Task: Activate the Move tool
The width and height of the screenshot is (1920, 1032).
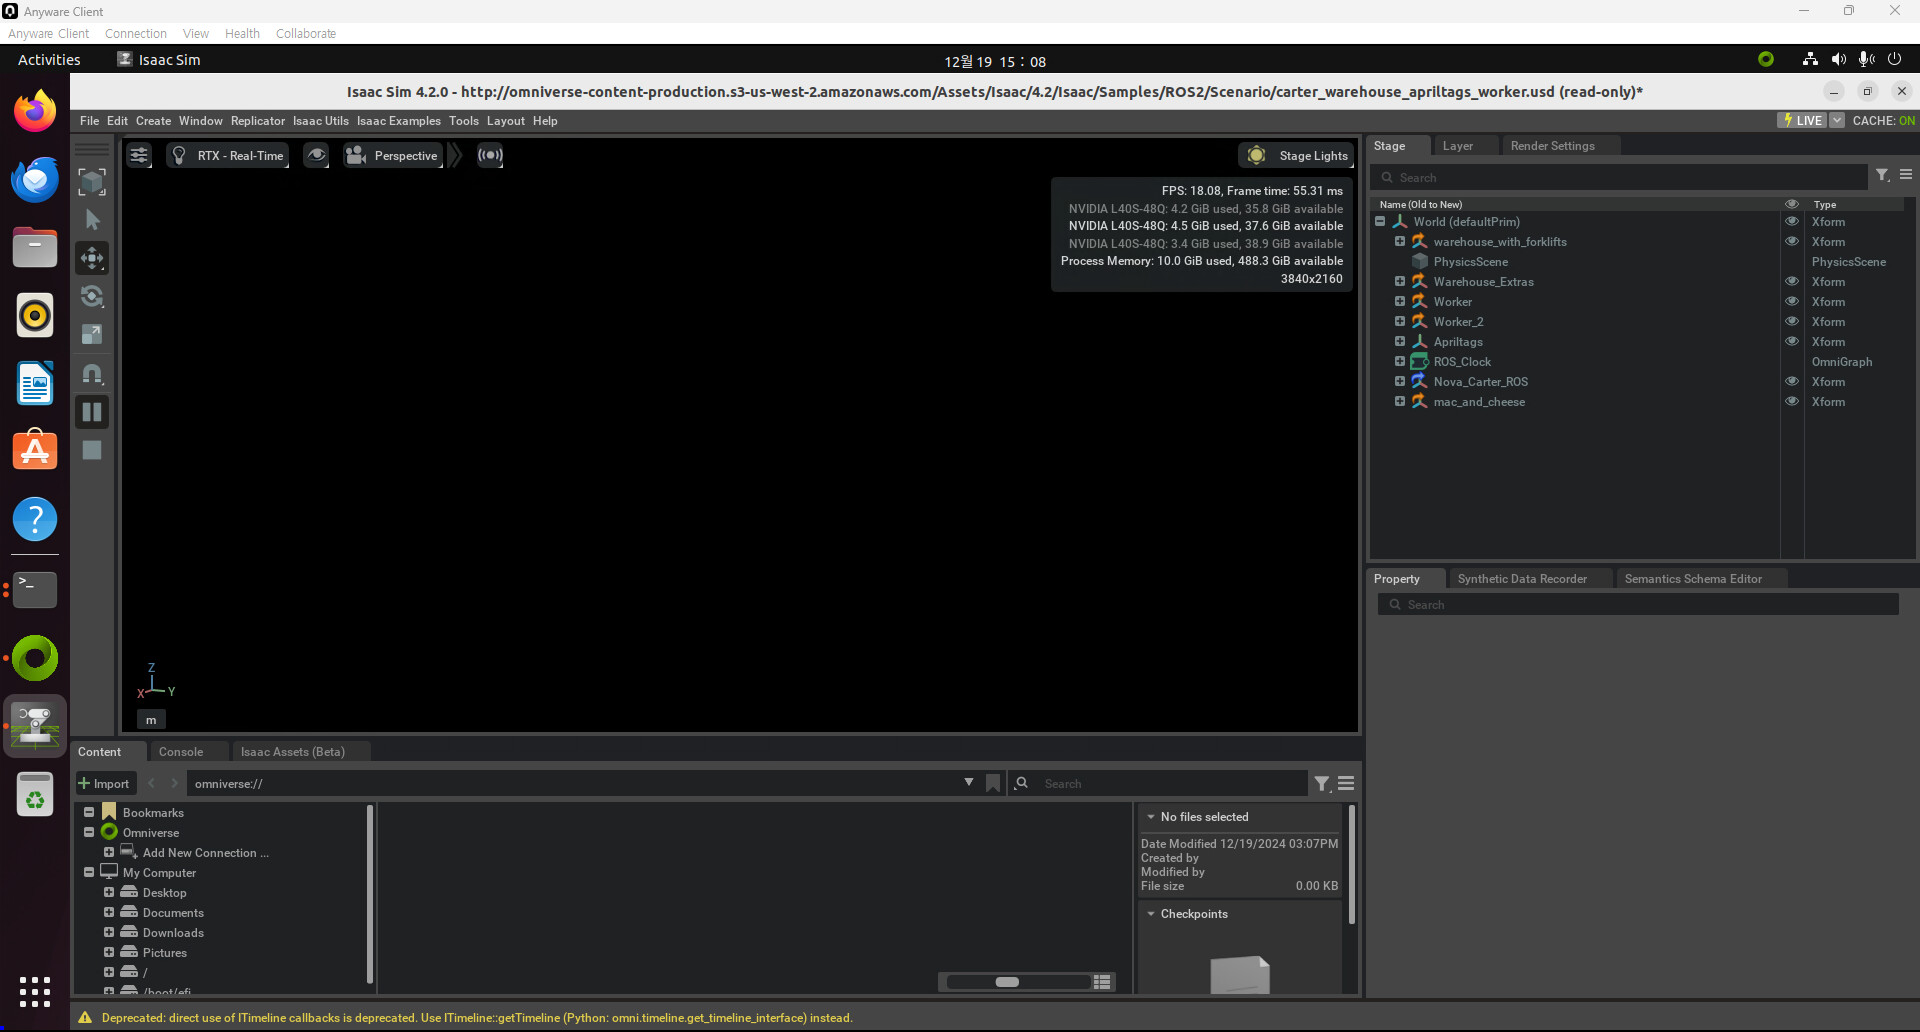Action: tap(92, 258)
